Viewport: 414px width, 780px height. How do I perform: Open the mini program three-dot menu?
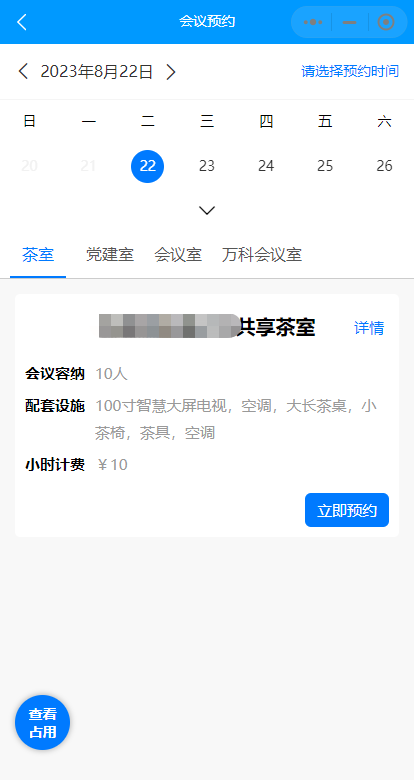(312, 22)
